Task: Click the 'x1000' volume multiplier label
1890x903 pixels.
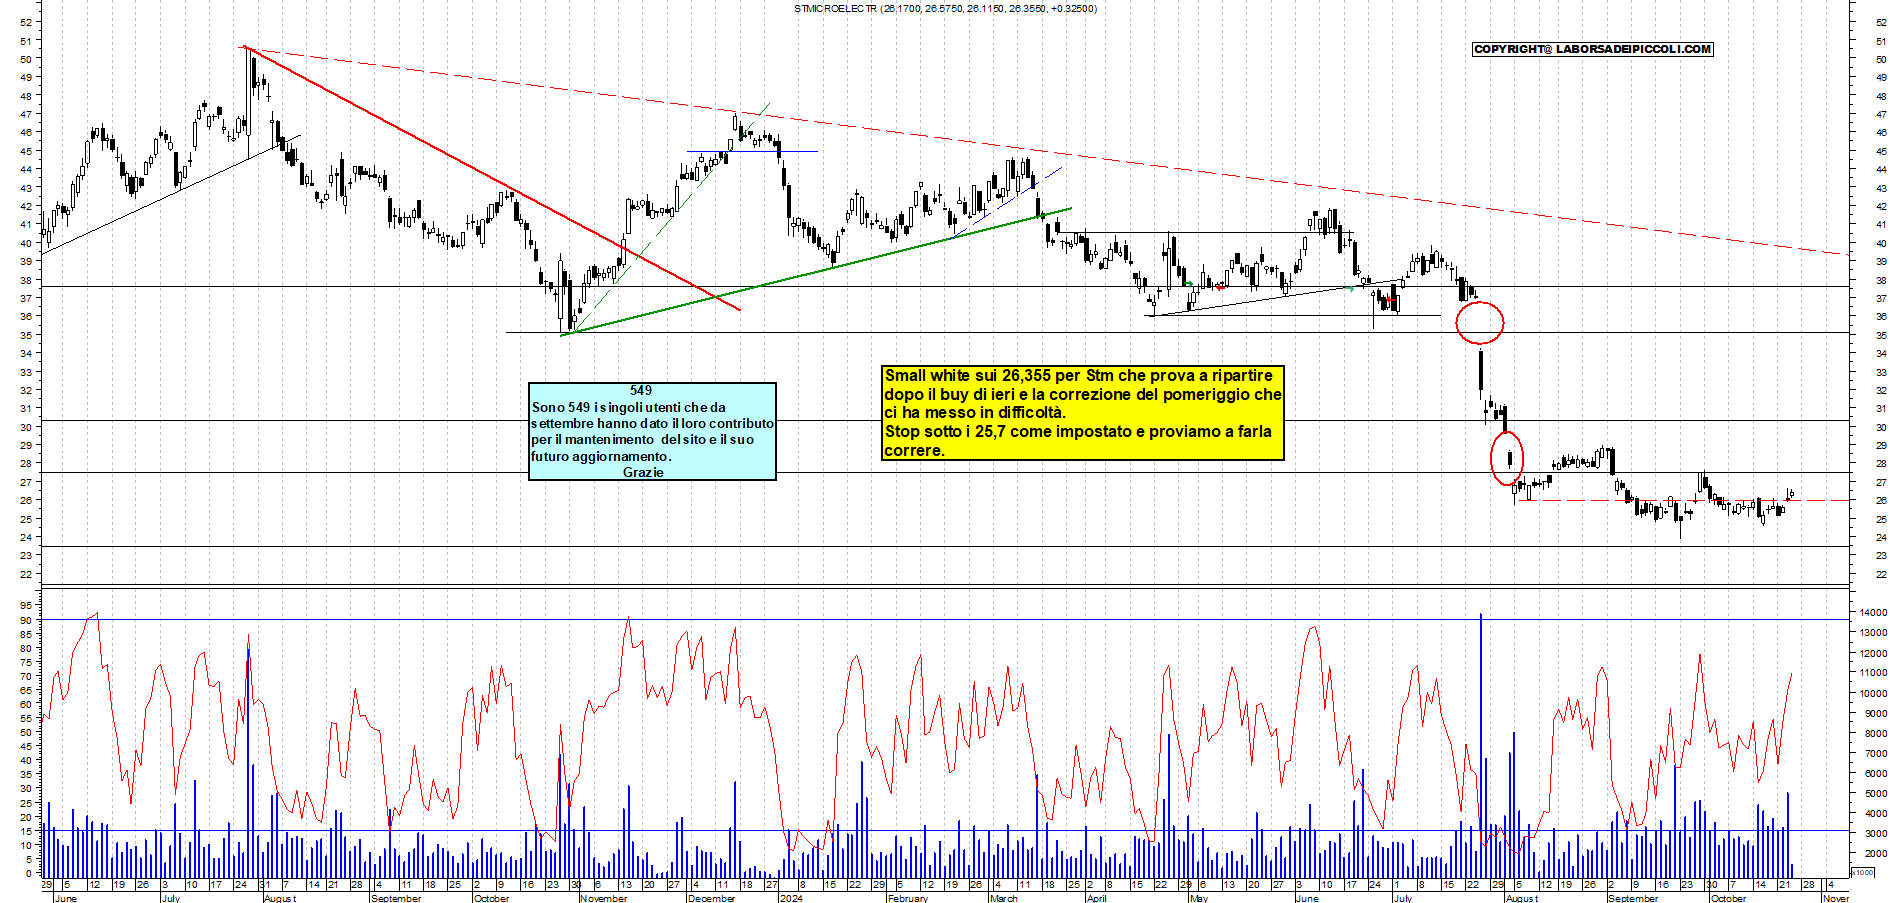Action: (1864, 872)
